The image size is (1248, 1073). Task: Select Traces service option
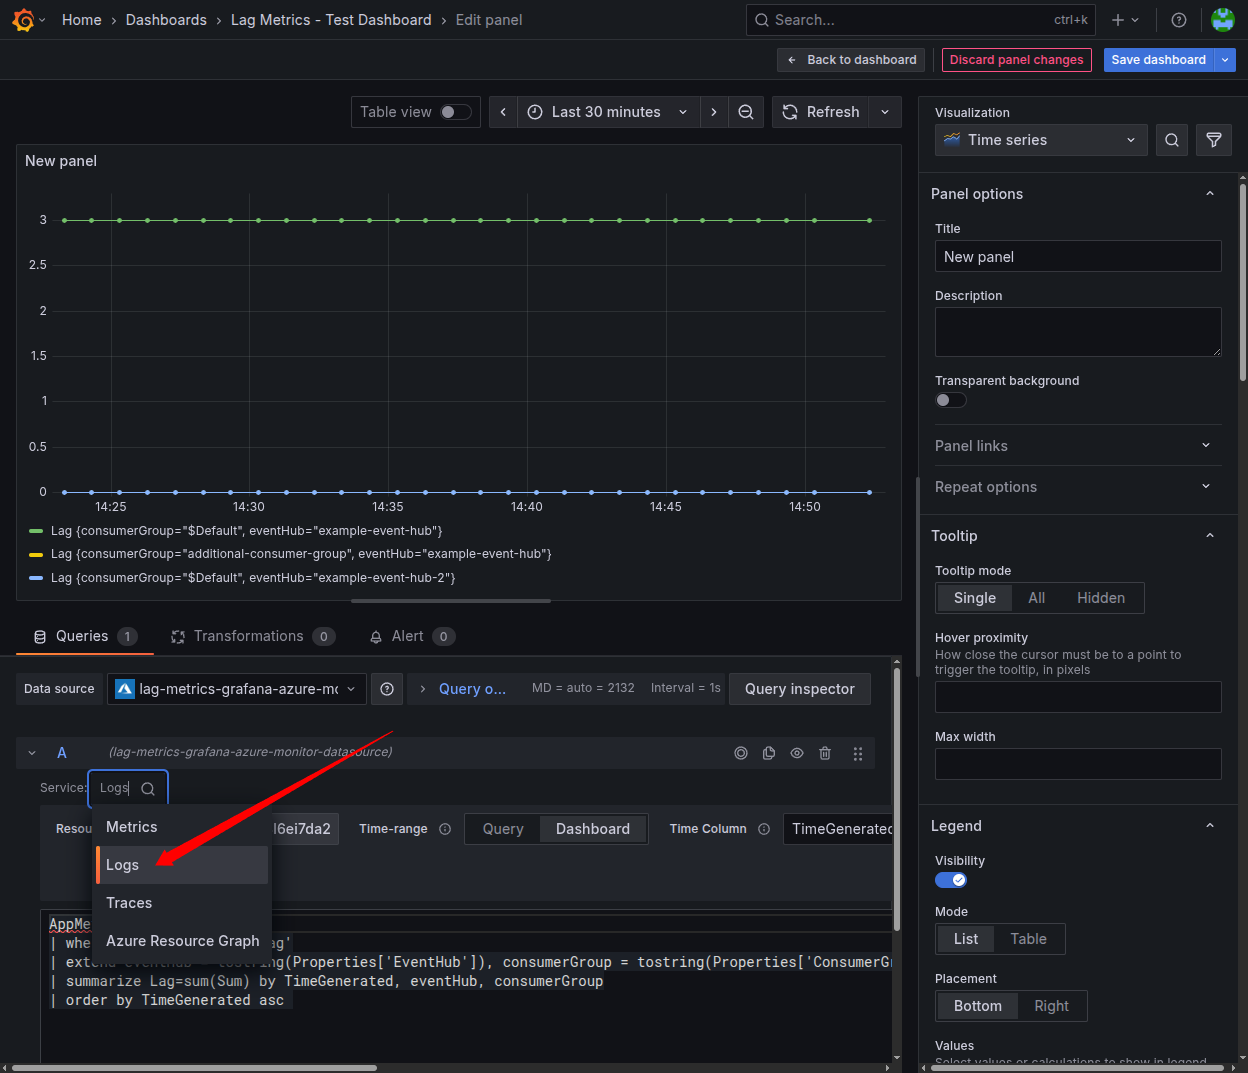[x=182, y=903]
